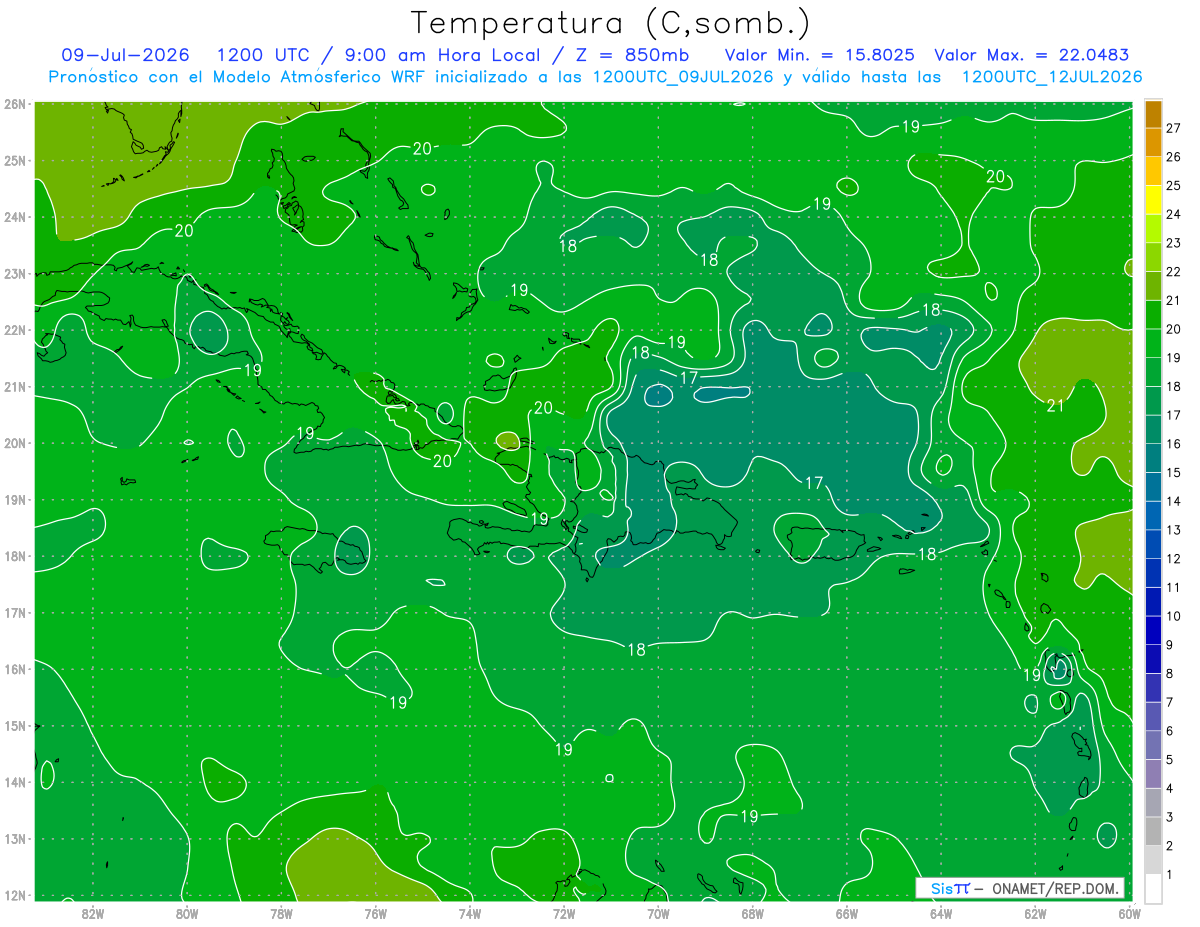
Task: Click color scale label "25"
Action: coord(1174,185)
